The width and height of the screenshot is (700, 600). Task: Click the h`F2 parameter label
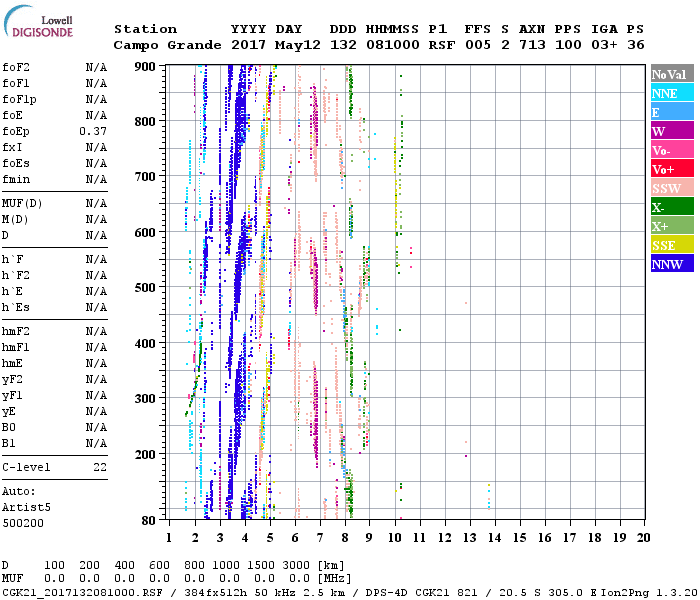point(16,276)
